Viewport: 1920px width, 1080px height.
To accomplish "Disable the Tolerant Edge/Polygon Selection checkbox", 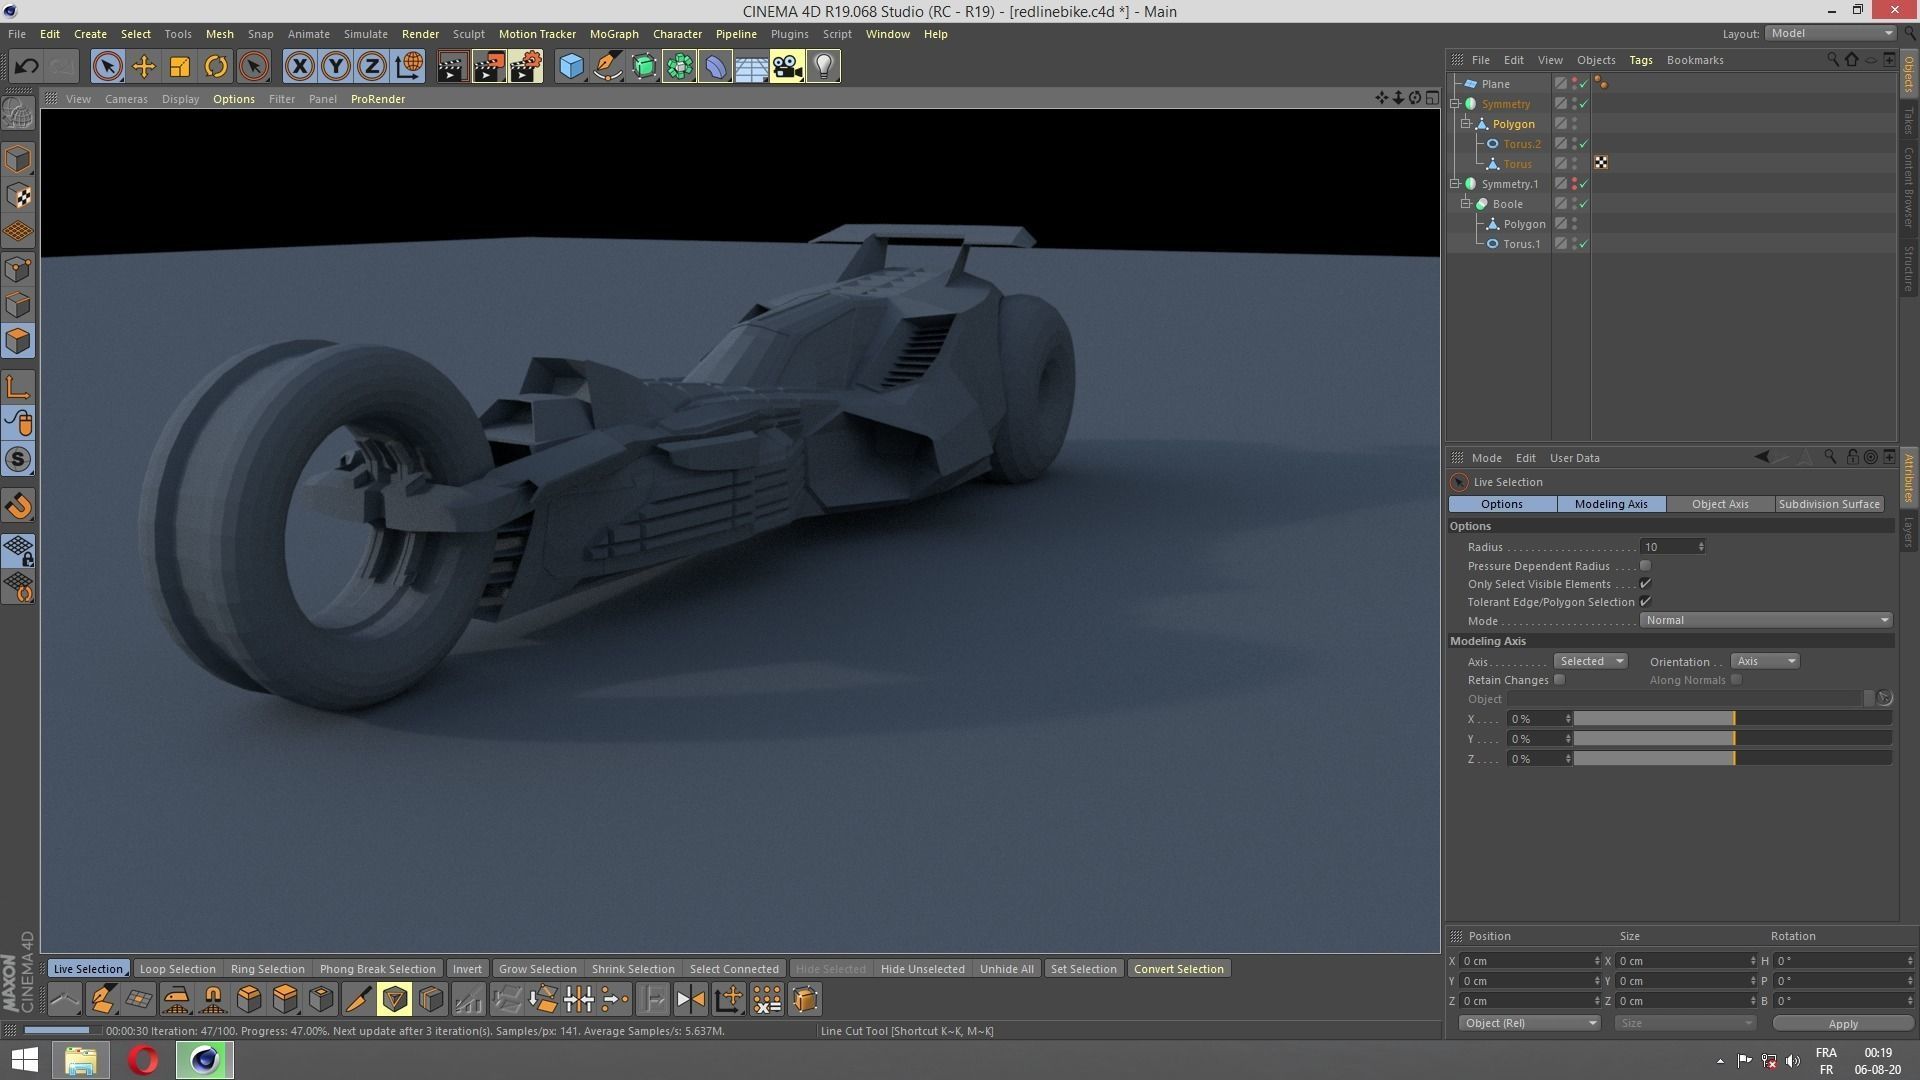I will (1645, 601).
